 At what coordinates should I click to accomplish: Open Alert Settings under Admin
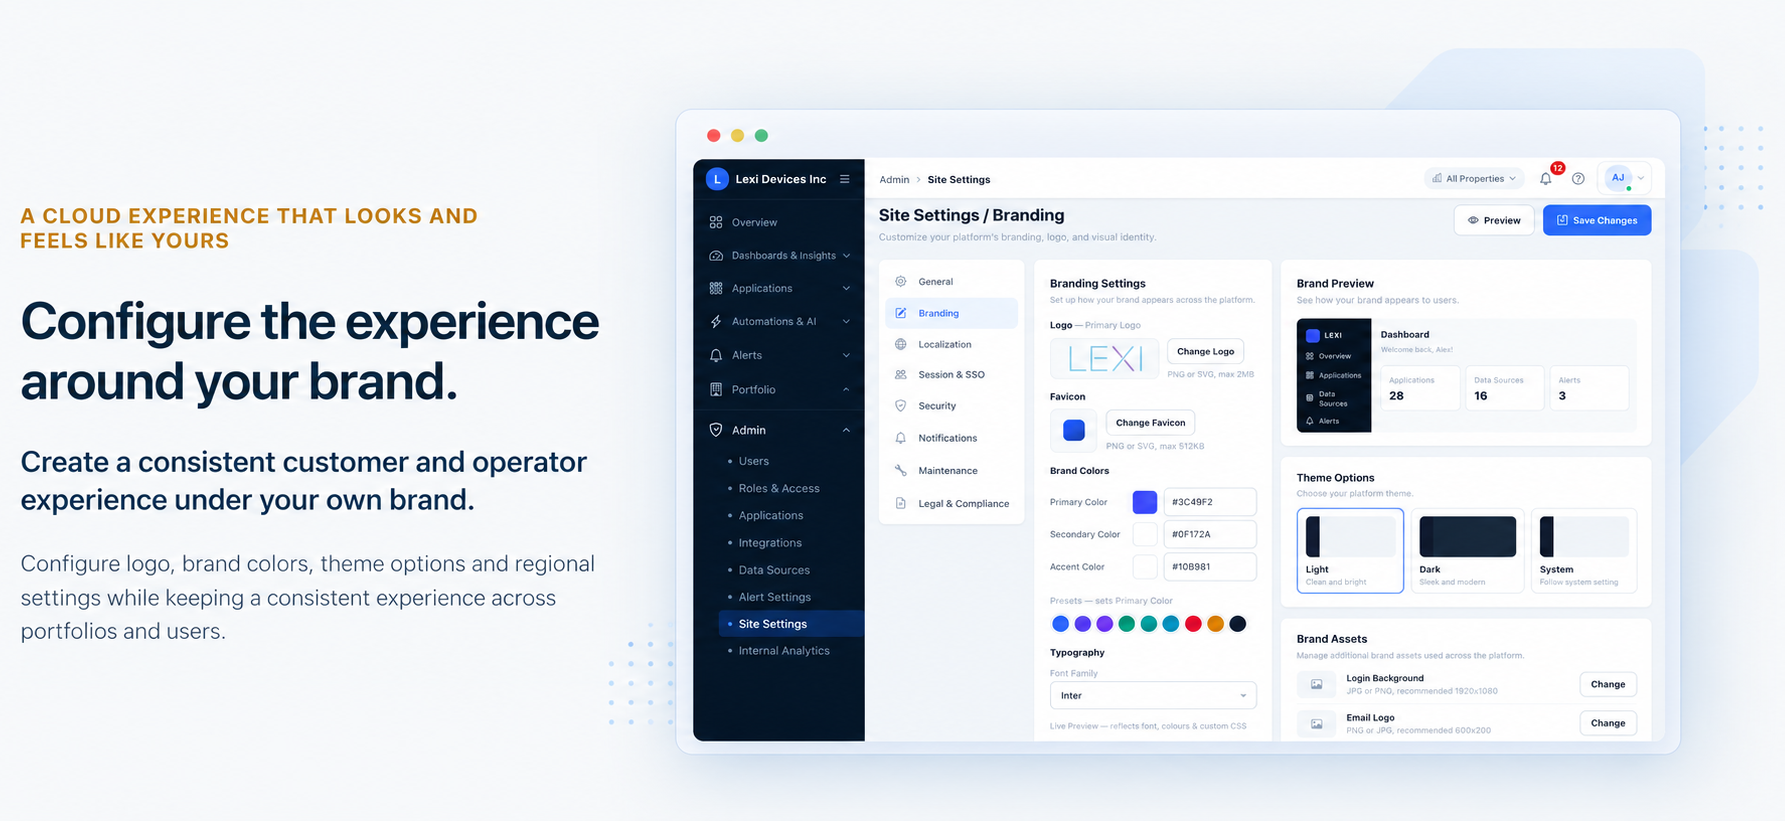775,597
